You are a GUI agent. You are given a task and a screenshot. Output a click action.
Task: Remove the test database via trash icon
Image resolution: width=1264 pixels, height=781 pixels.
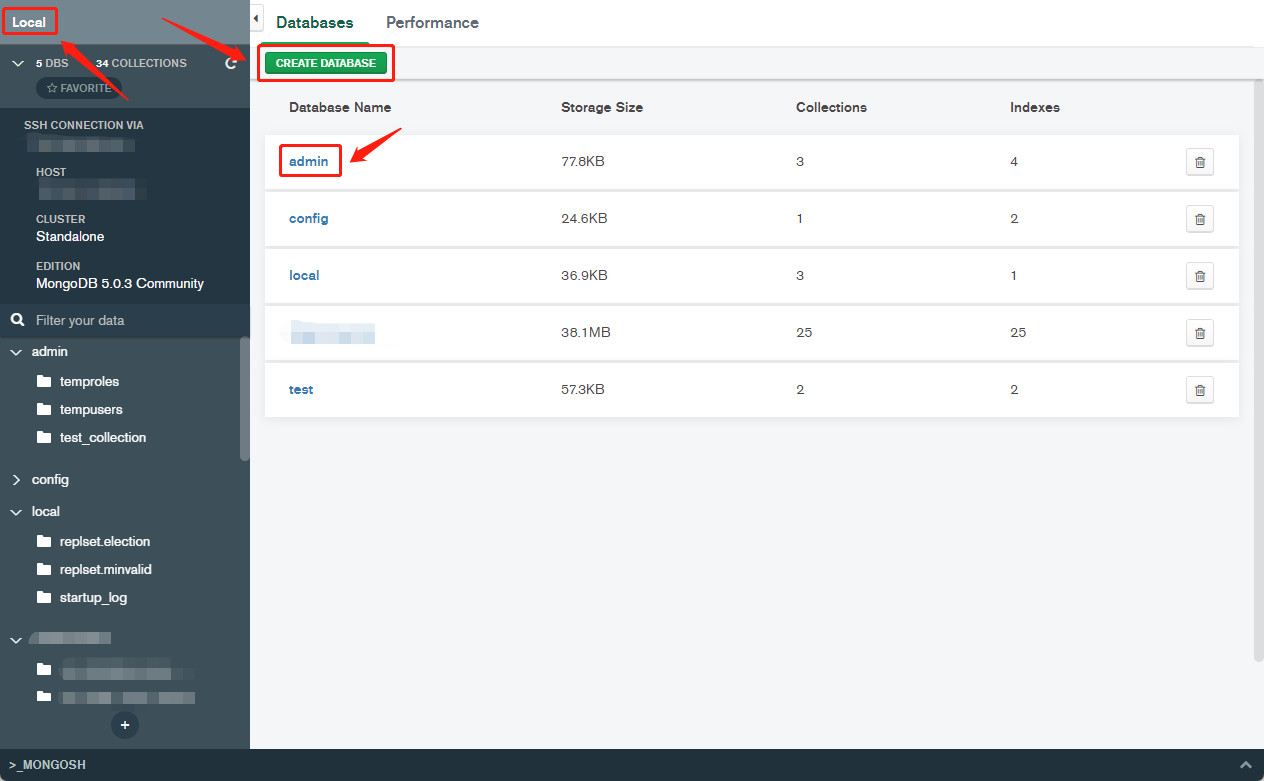click(x=1200, y=390)
